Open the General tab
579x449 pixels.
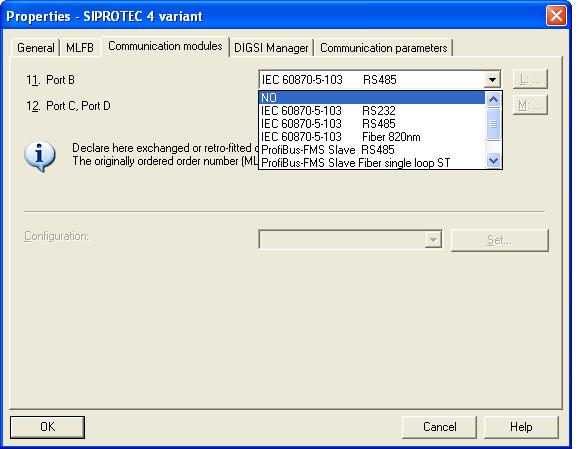35,48
